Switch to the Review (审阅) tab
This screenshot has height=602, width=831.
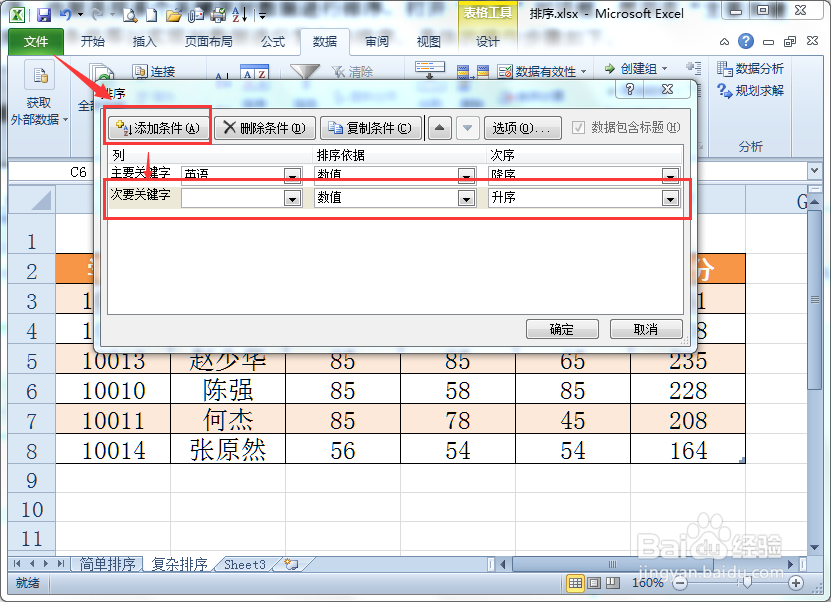(377, 41)
